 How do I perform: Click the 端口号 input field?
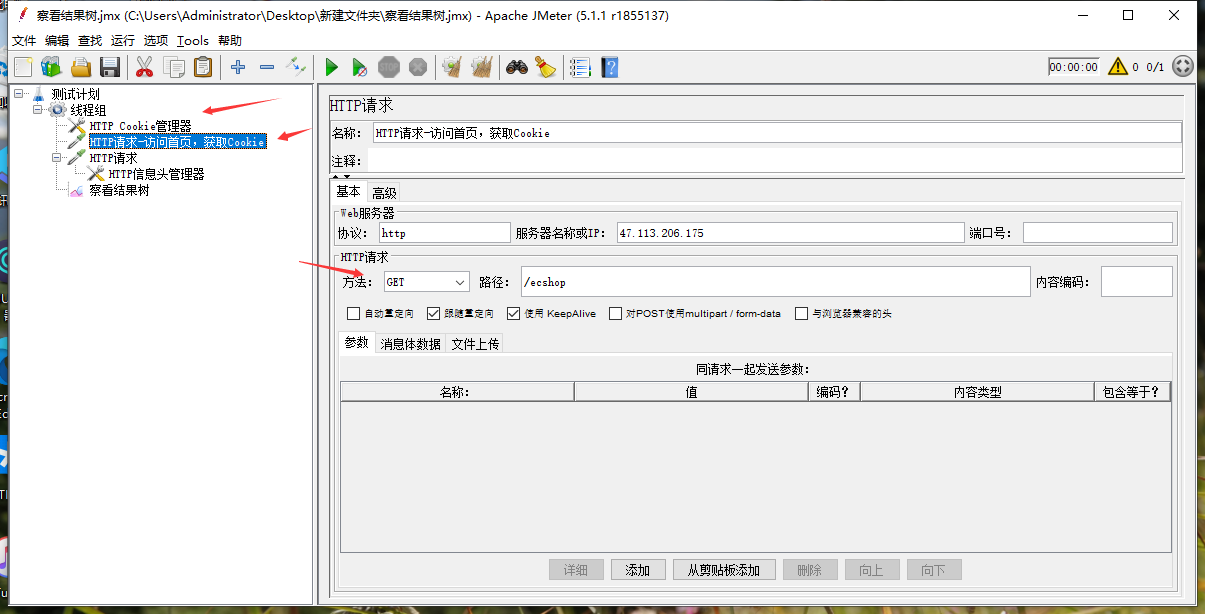click(1098, 233)
